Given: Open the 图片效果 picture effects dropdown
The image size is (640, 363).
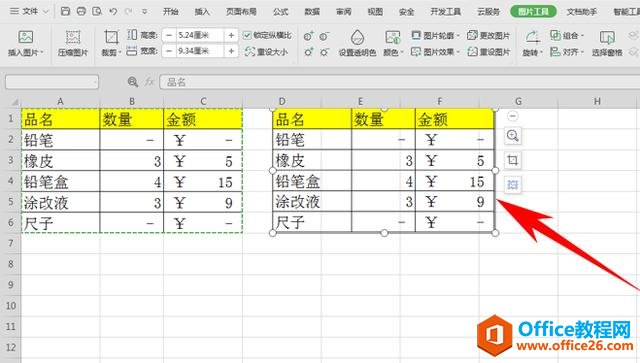Looking at the screenshot, I should (436, 52).
